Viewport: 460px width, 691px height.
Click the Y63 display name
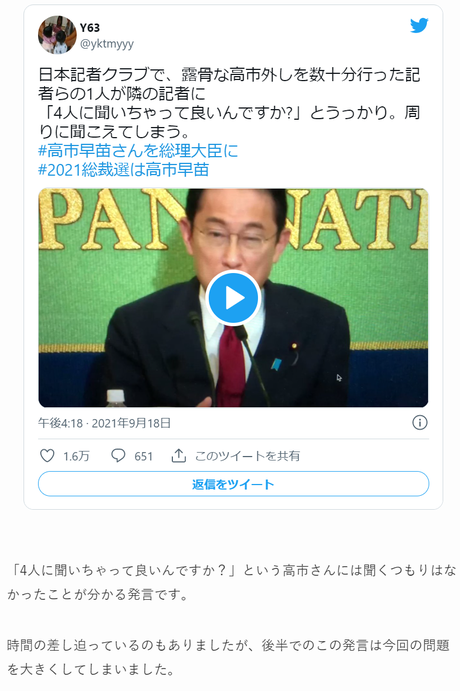coord(90,28)
